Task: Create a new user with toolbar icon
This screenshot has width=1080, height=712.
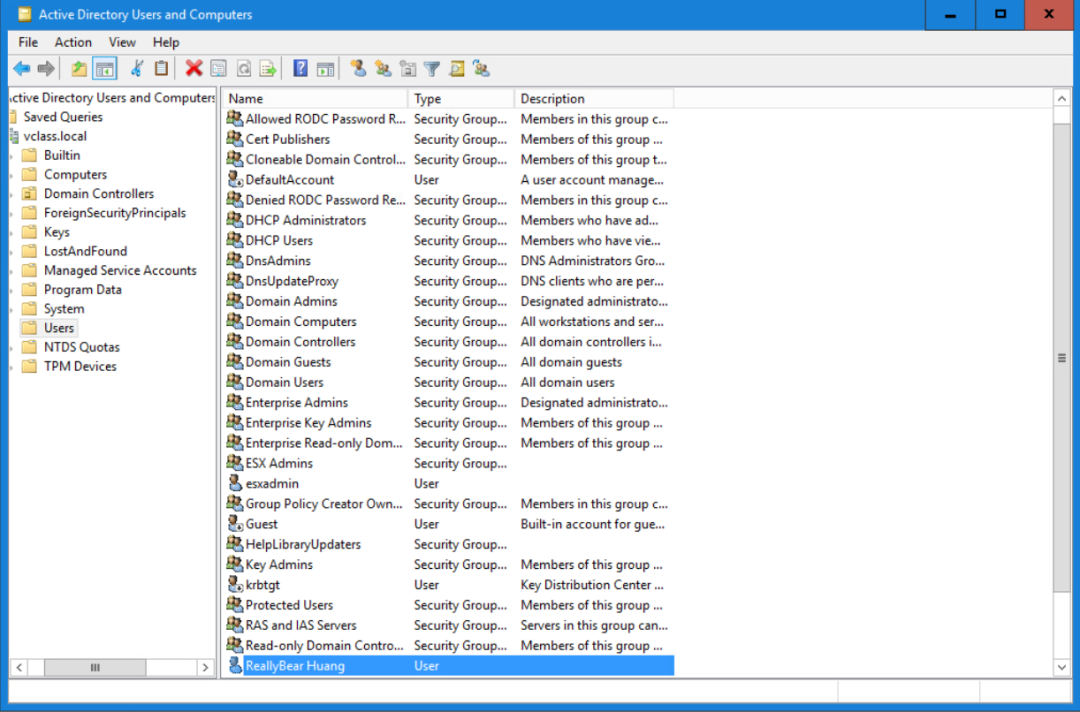Action: pyautogui.click(x=358, y=68)
